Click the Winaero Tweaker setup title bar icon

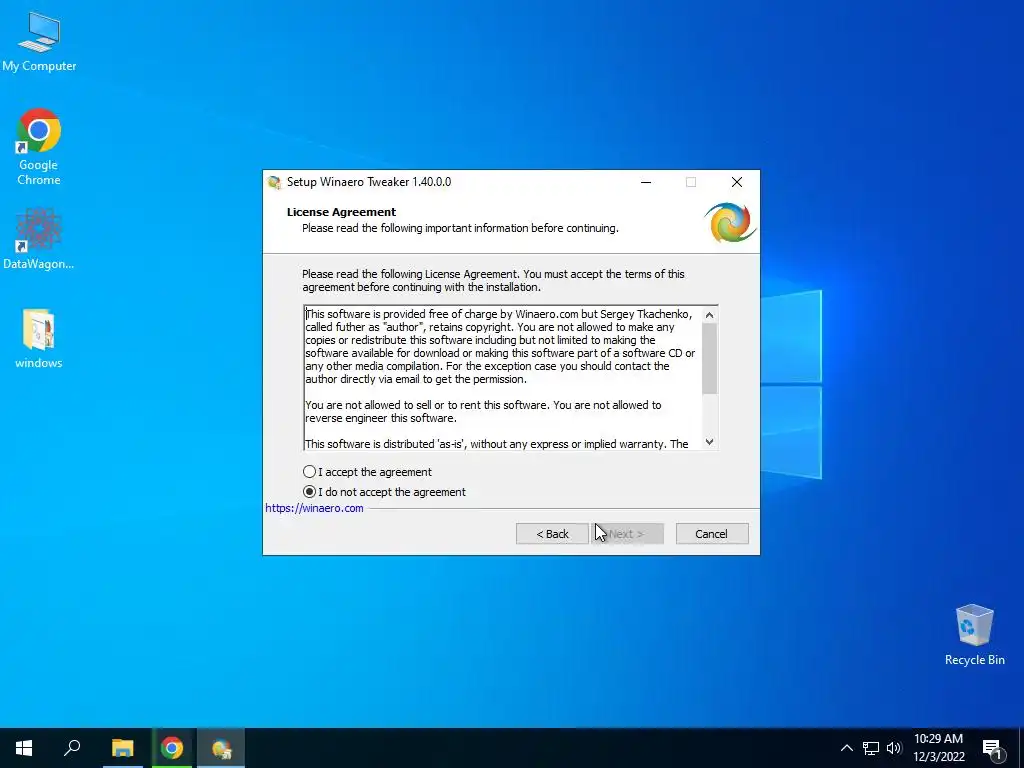point(275,182)
